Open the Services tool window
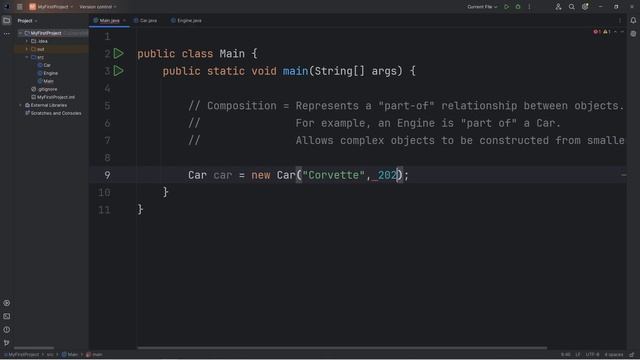Image resolution: width=640 pixels, height=360 pixels. tap(7, 303)
